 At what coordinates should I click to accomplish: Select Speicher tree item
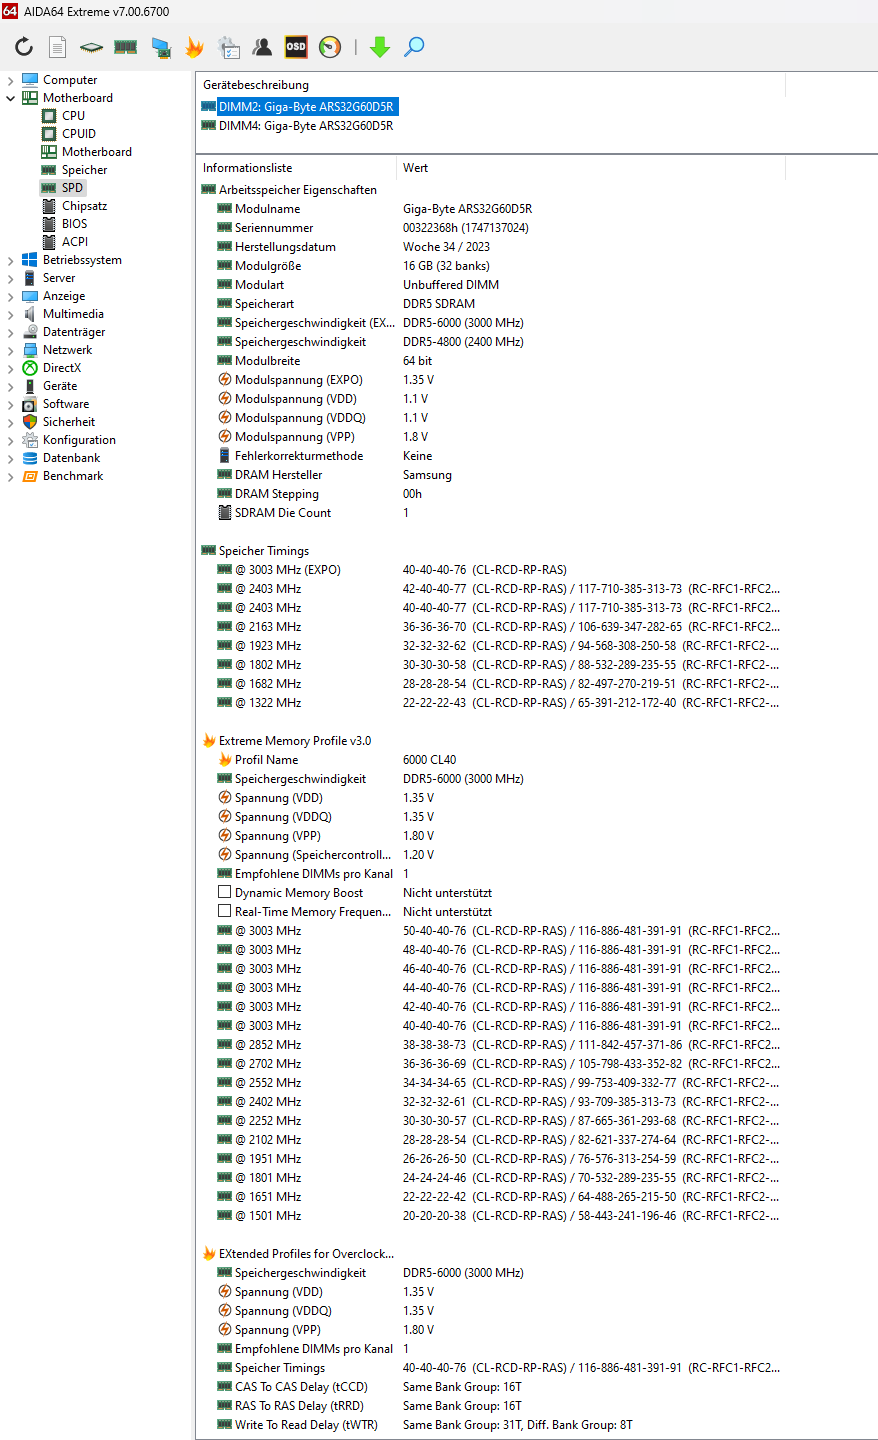(x=84, y=170)
